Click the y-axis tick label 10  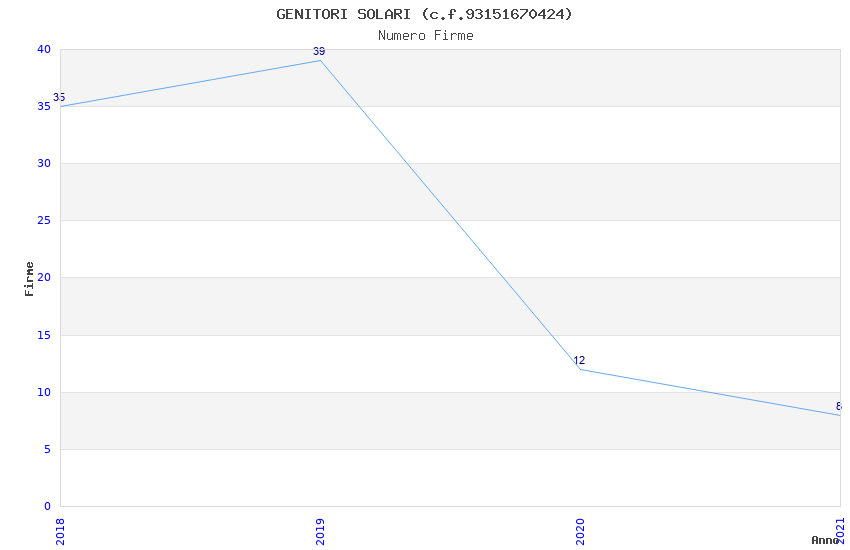coord(43,392)
